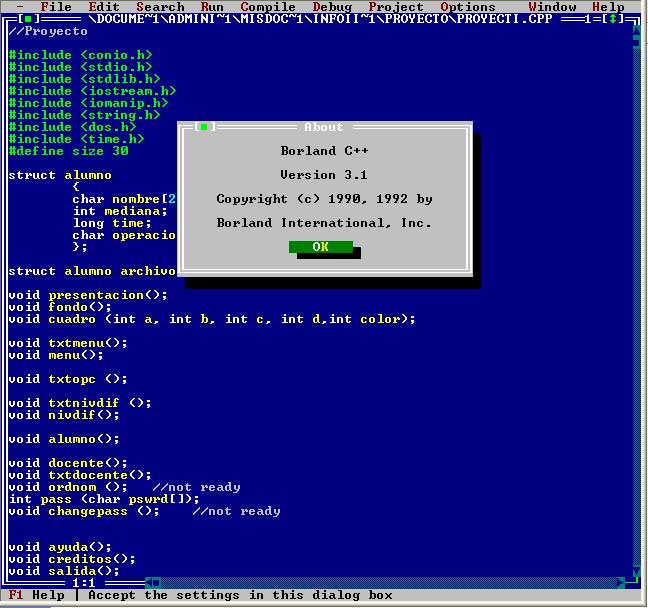The width and height of the screenshot is (648, 608).
Task: Click the 'void txtnivdif ();' line
Action: coord(80,403)
